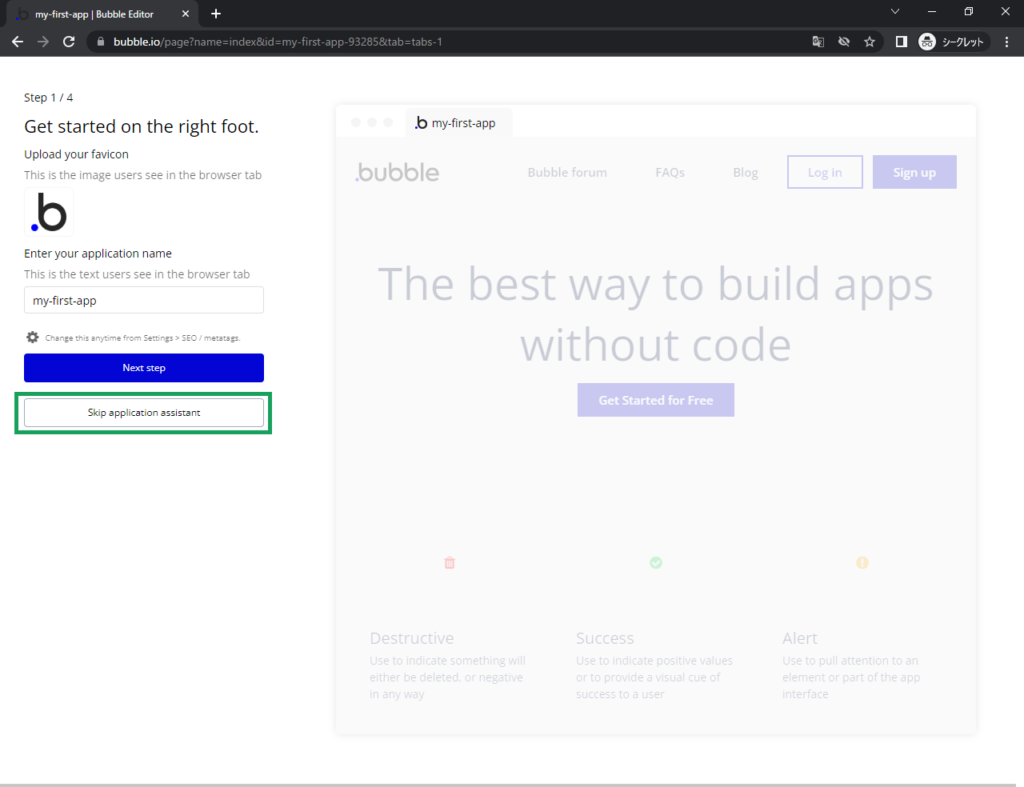Click the red trash Destructive icon

[x=449, y=563]
